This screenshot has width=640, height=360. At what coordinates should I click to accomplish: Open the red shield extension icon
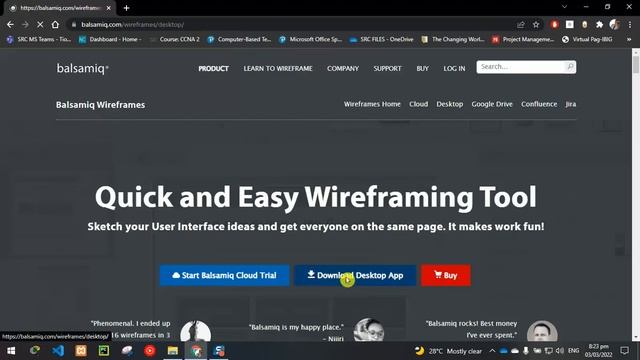[x=554, y=24]
